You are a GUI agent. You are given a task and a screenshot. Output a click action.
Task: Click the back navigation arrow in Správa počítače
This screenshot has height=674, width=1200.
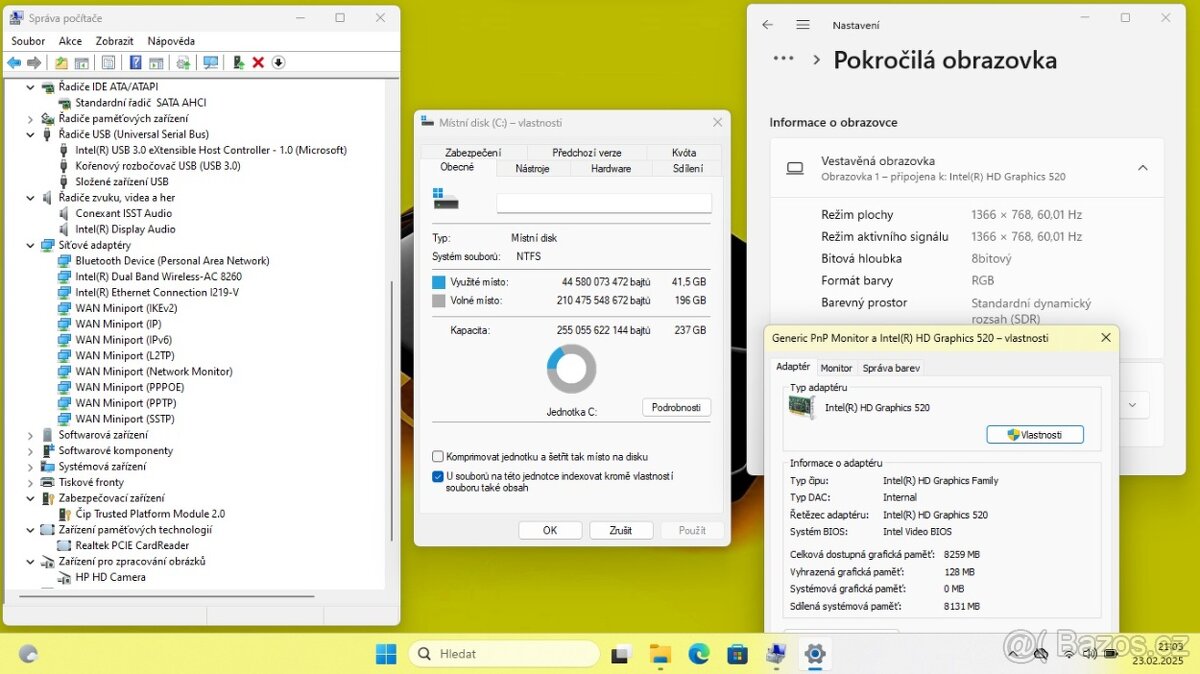[13, 62]
